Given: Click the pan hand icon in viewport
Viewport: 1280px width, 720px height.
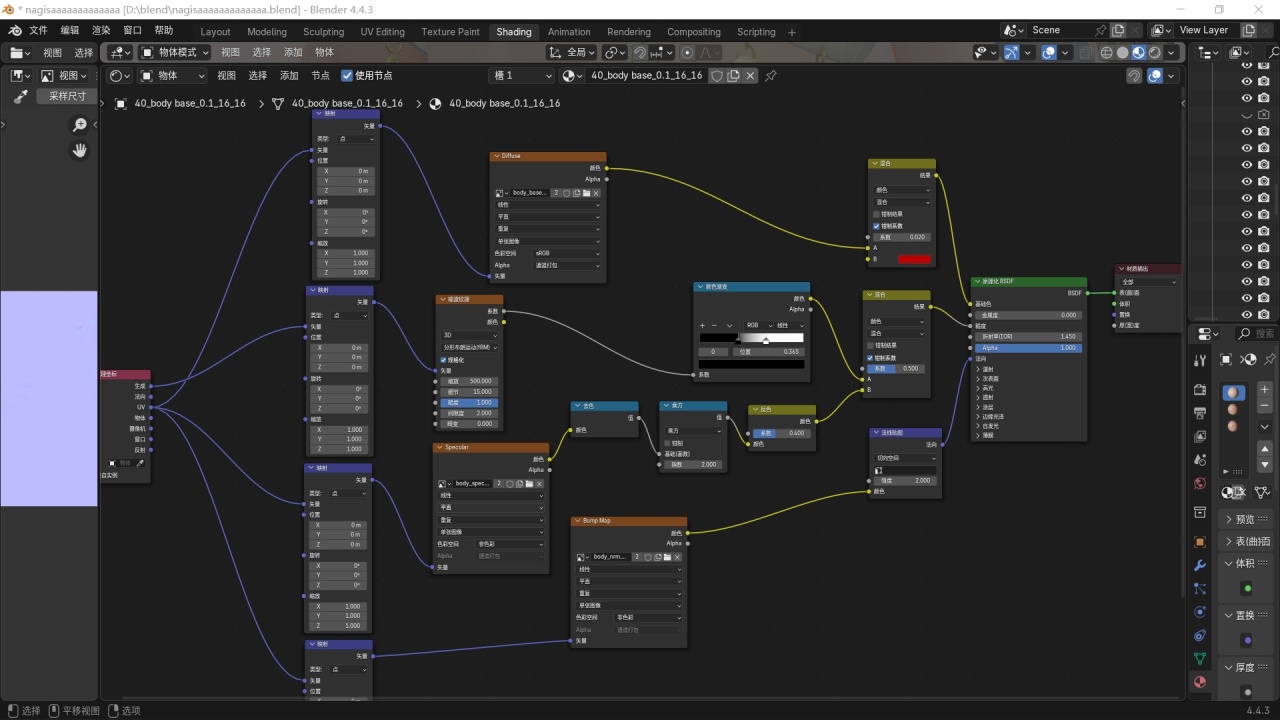Looking at the screenshot, I should (80, 150).
